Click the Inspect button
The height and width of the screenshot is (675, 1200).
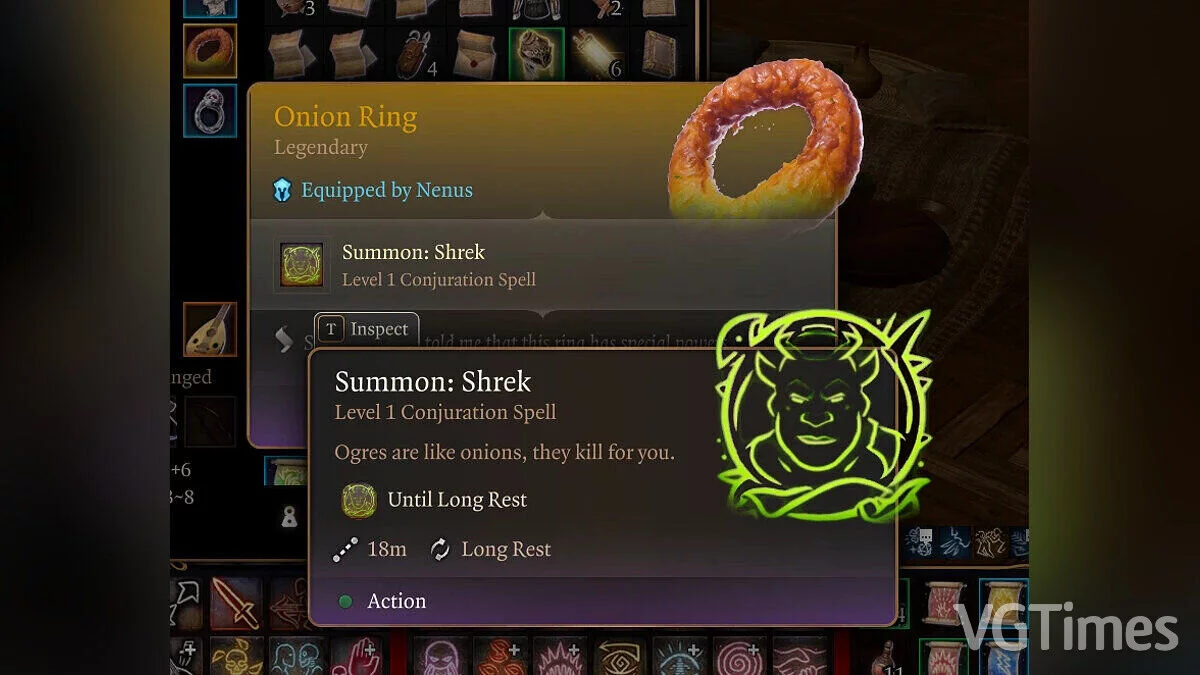(x=367, y=329)
